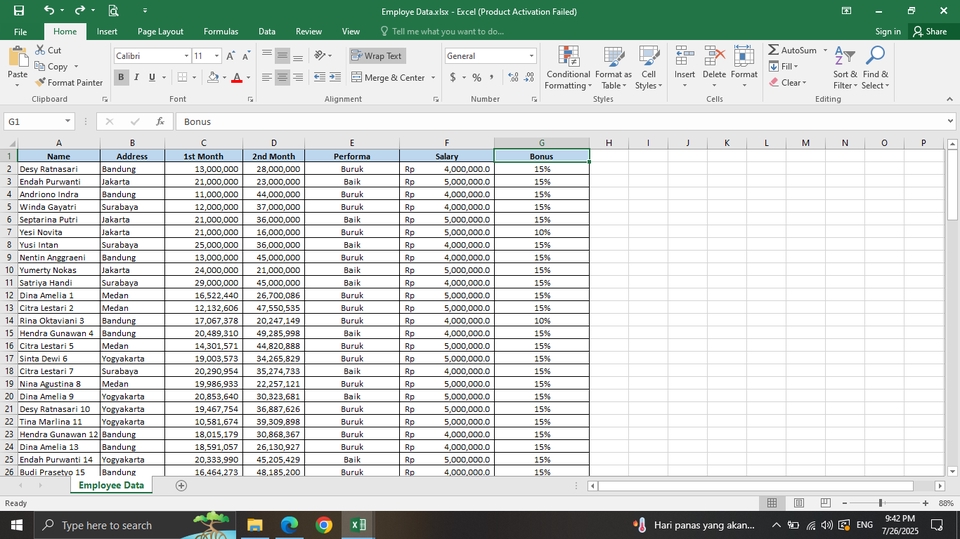960x539 pixels.
Task: Open Google Chrome from the taskbar
Action: click(x=324, y=525)
